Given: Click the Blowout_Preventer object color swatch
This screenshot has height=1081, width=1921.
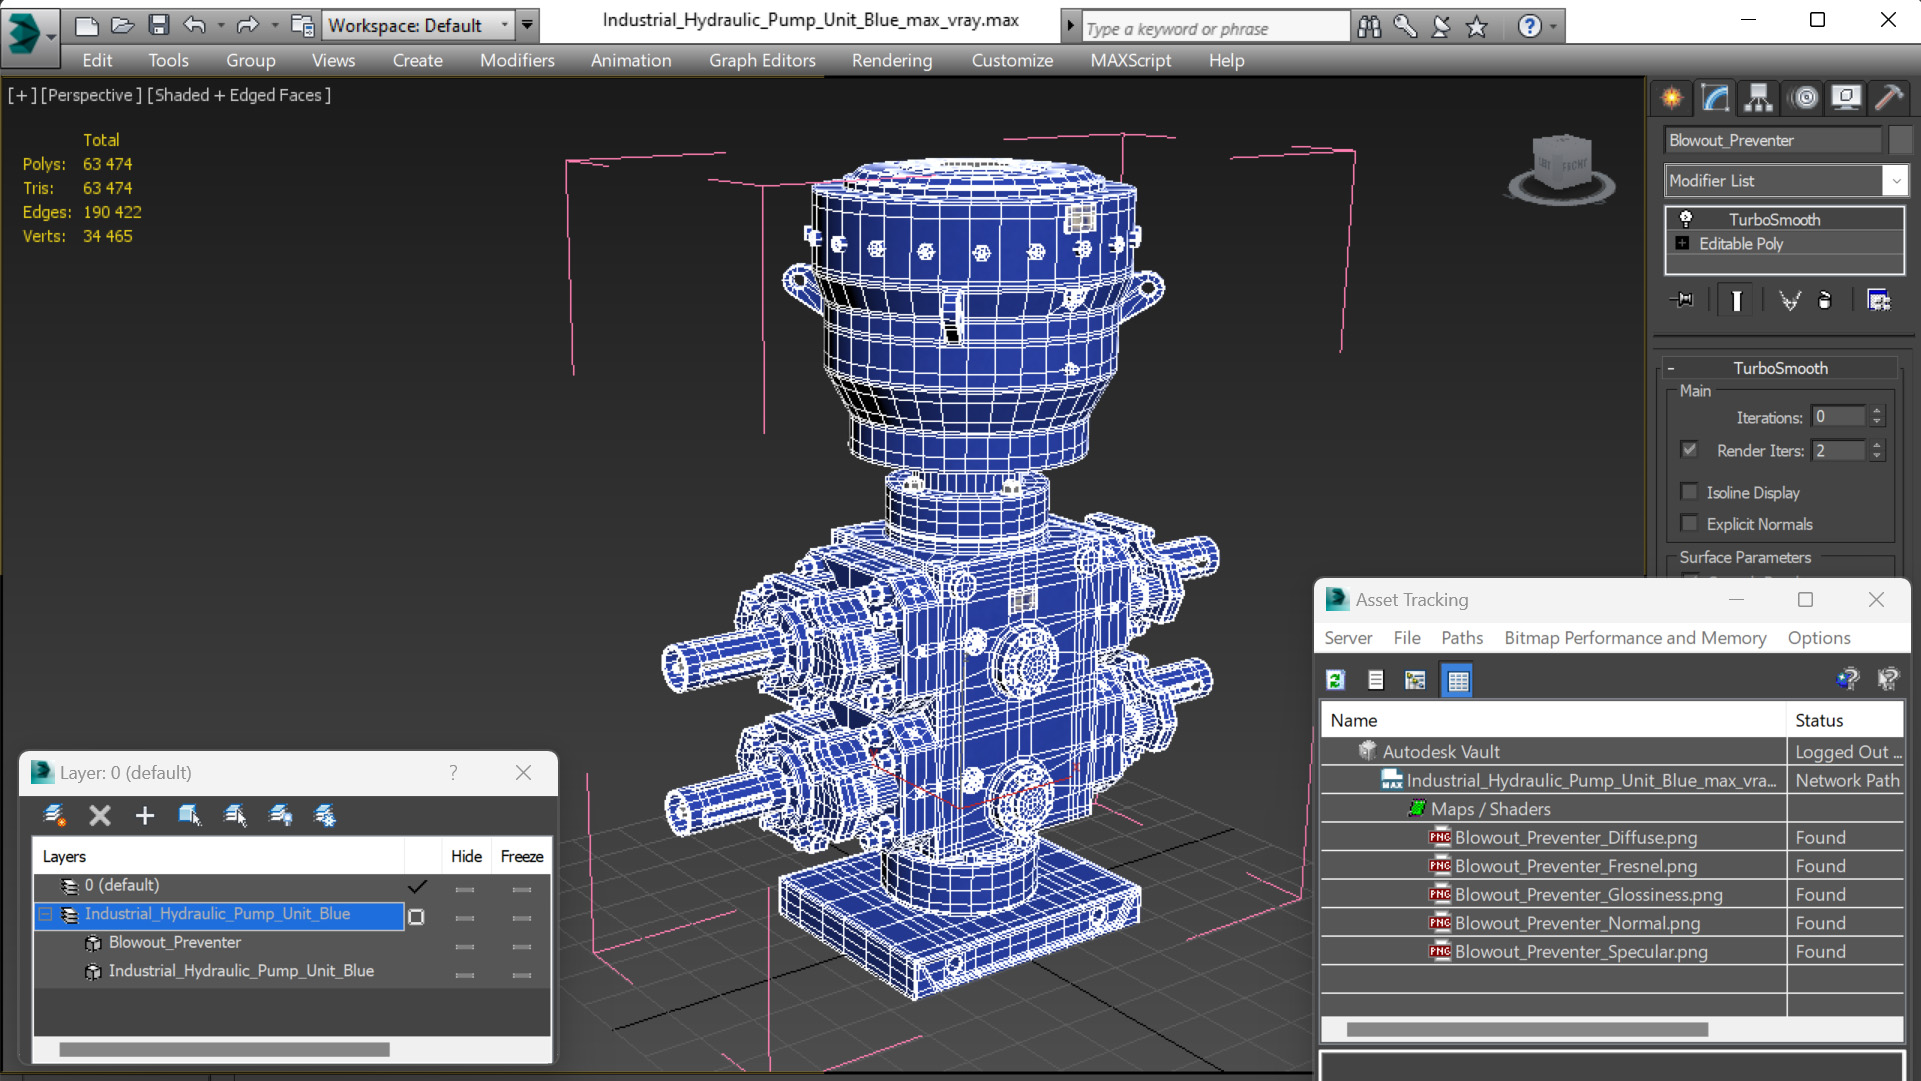Looking at the screenshot, I should click(x=1899, y=140).
